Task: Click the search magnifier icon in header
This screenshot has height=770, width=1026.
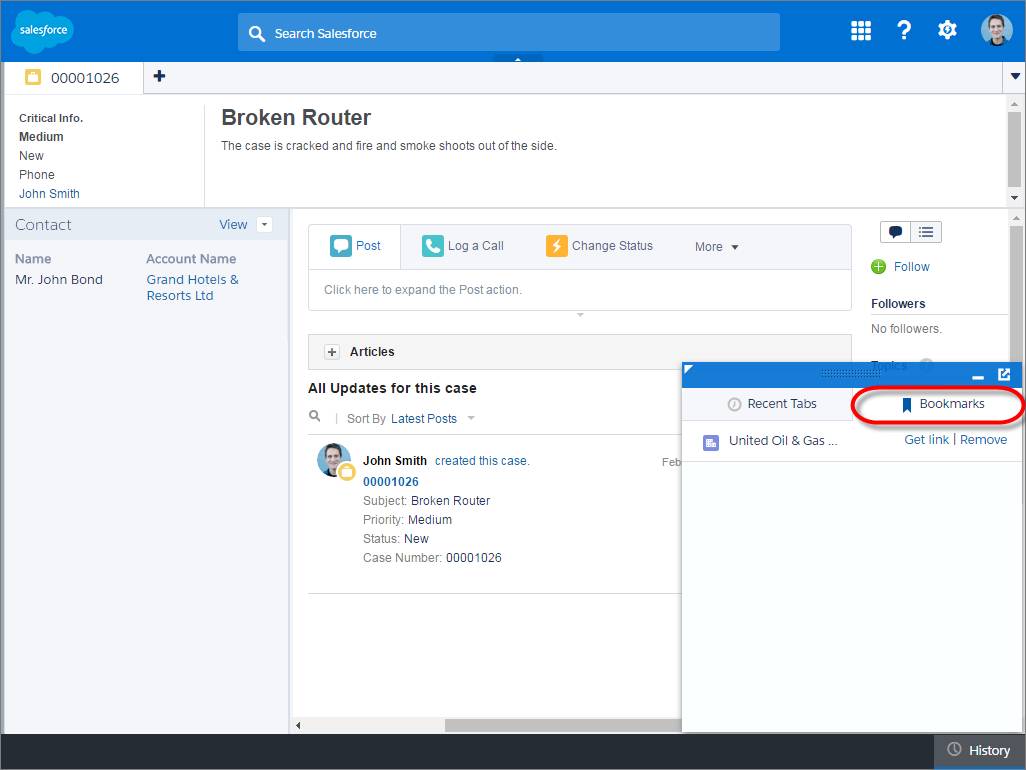Action: pyautogui.click(x=256, y=33)
